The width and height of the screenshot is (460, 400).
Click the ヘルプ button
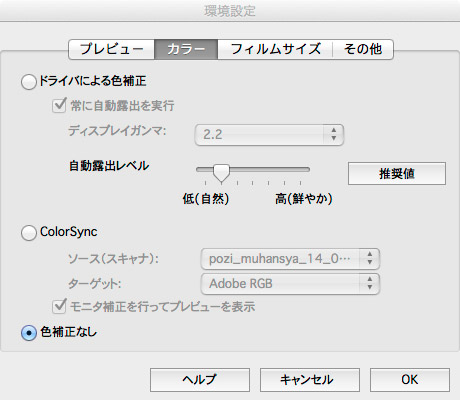pos(200,380)
